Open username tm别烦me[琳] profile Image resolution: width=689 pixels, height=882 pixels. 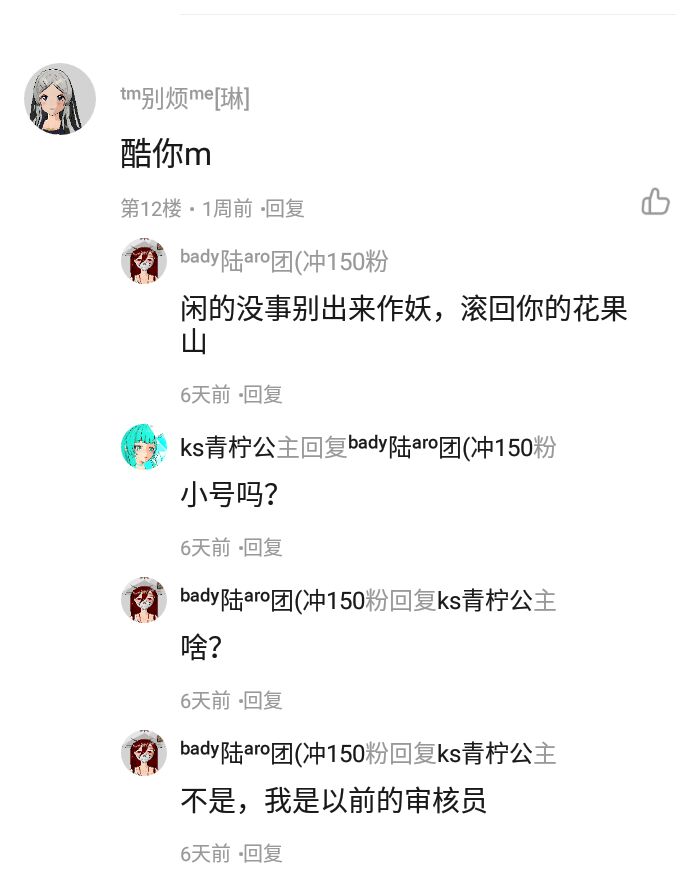(x=185, y=98)
